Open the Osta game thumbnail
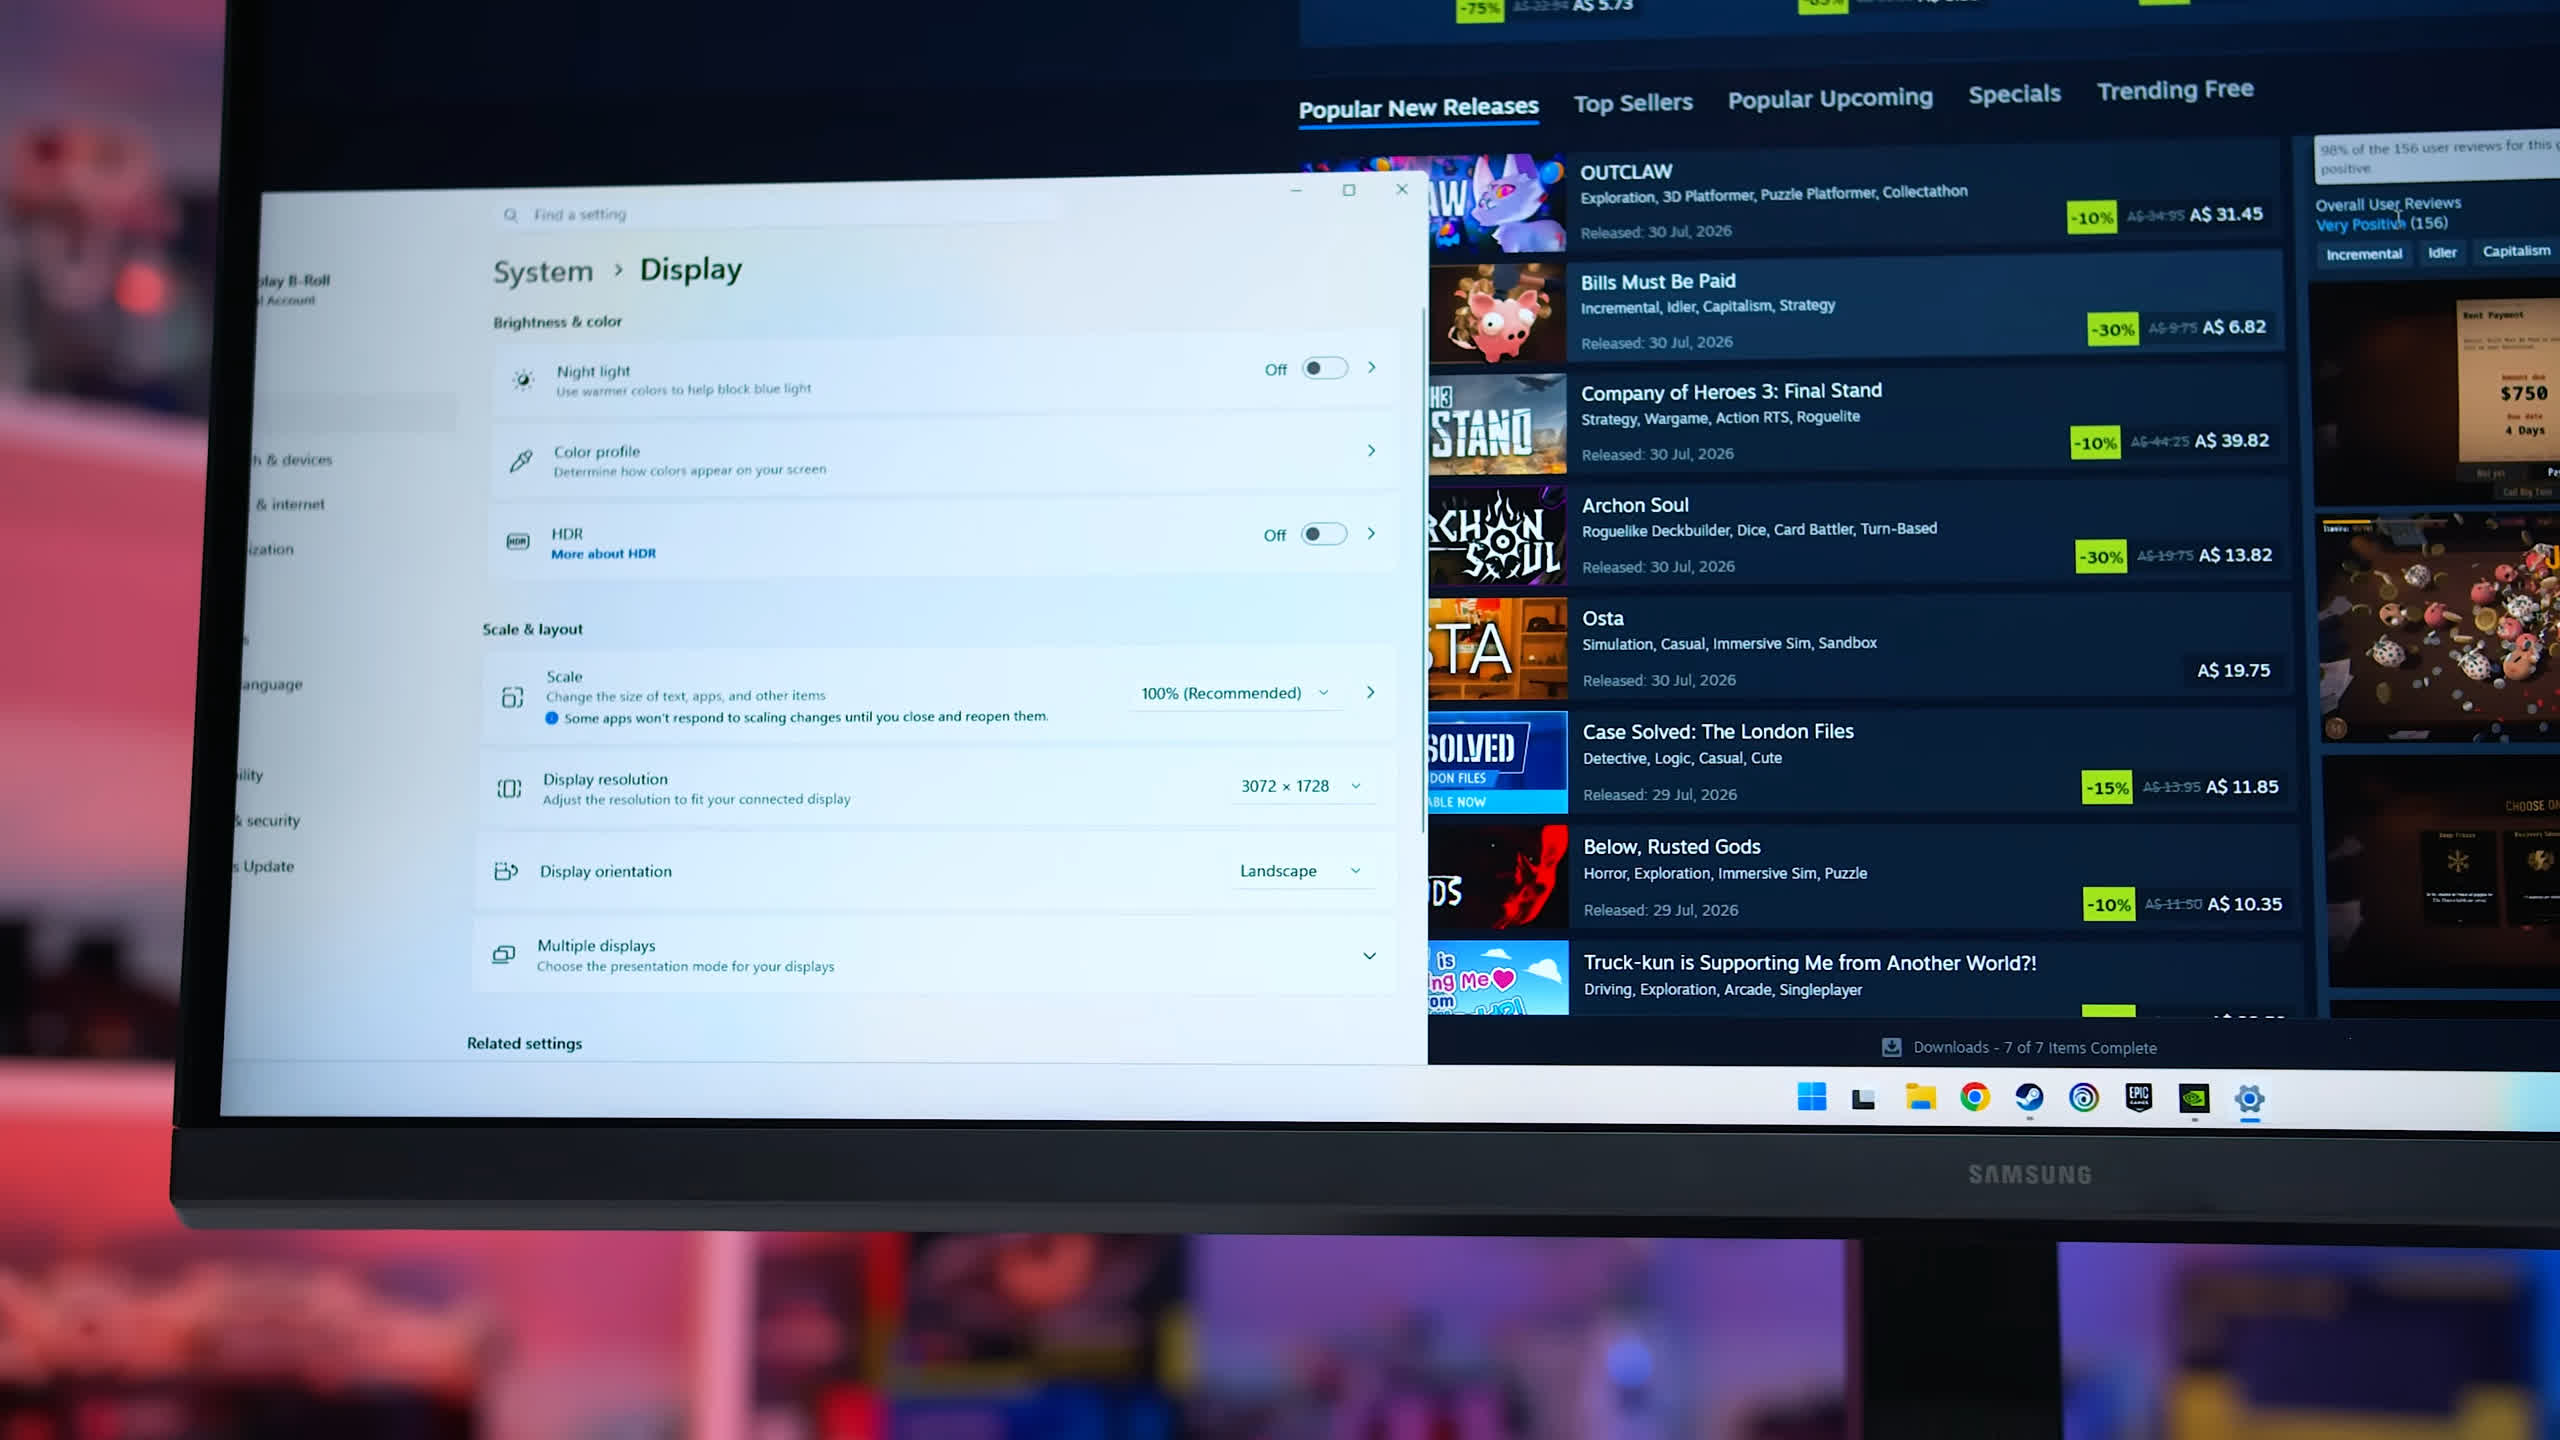This screenshot has width=2560, height=1440. 1497,649
